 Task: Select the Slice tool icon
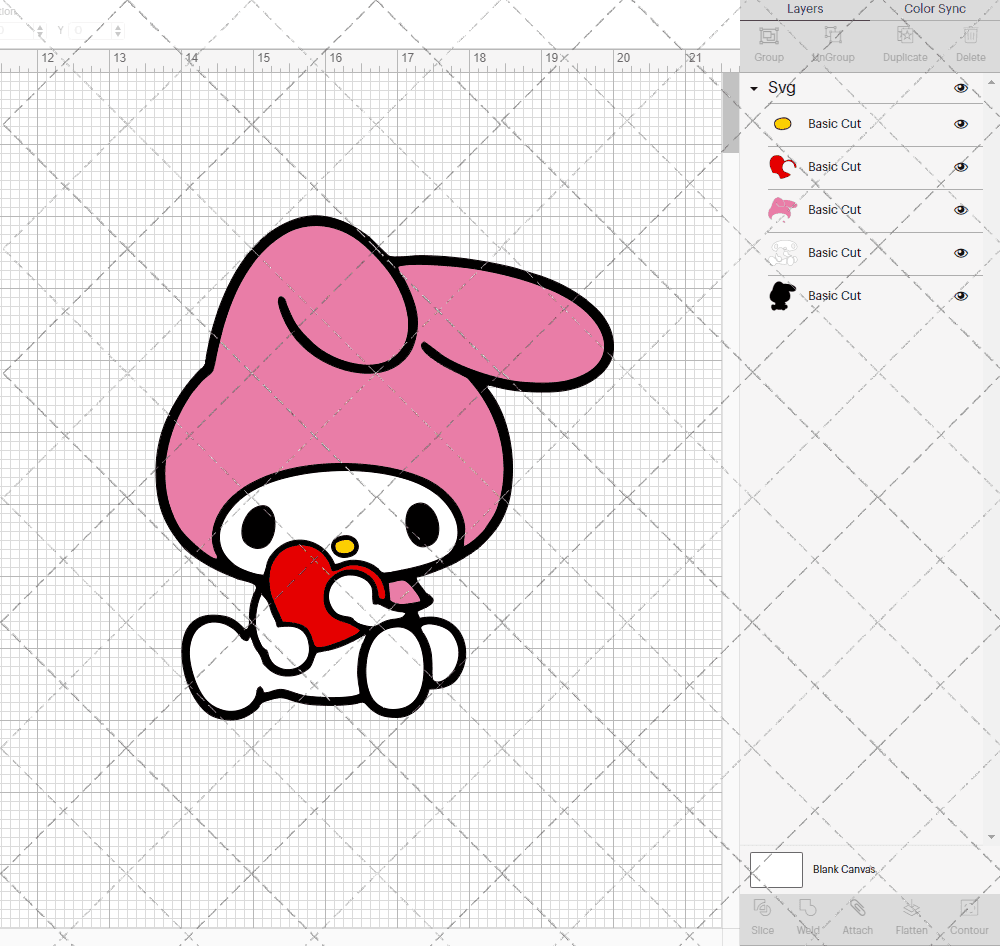[762, 908]
